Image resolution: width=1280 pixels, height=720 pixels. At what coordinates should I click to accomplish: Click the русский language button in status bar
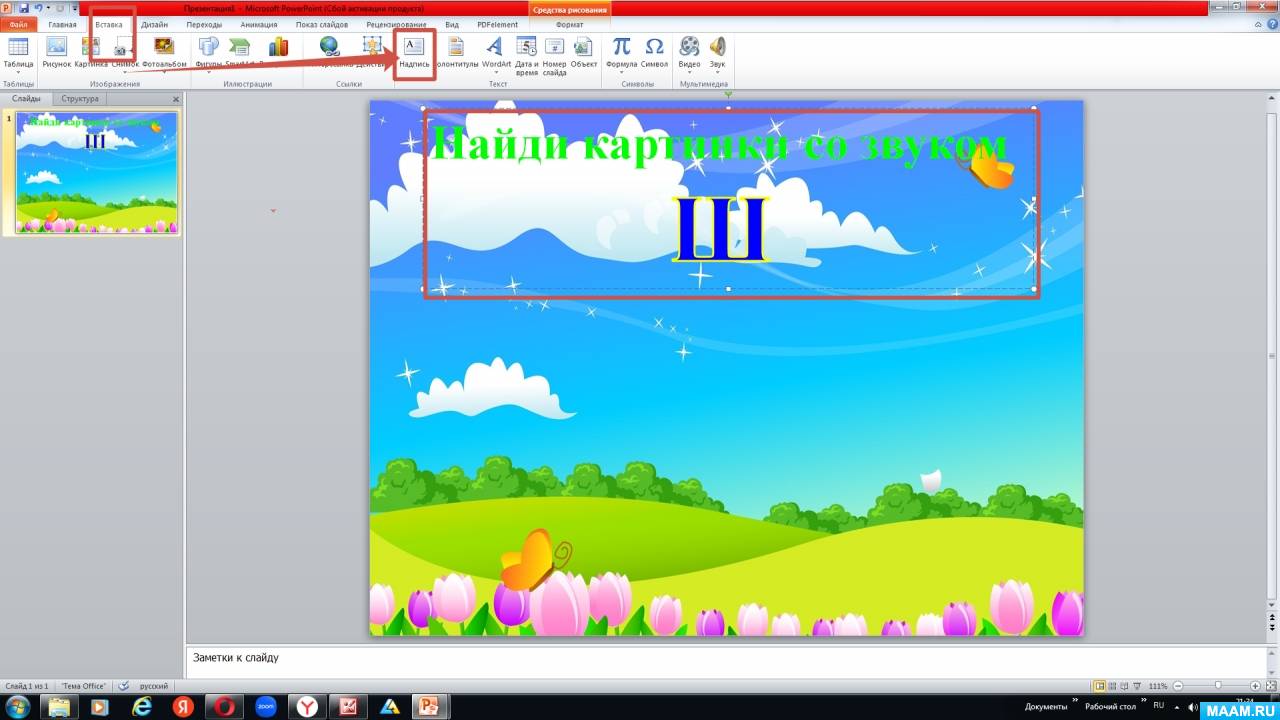(x=153, y=686)
